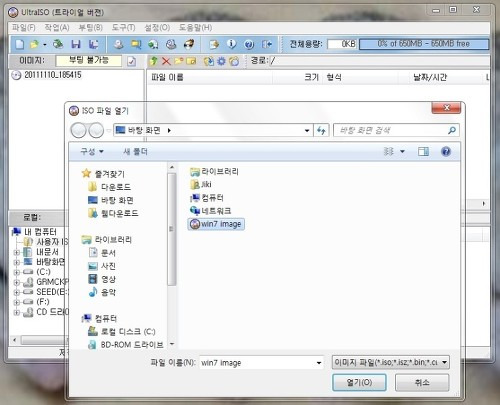
Task: Click the 바탕 화면 검색 search box
Action: point(396,130)
